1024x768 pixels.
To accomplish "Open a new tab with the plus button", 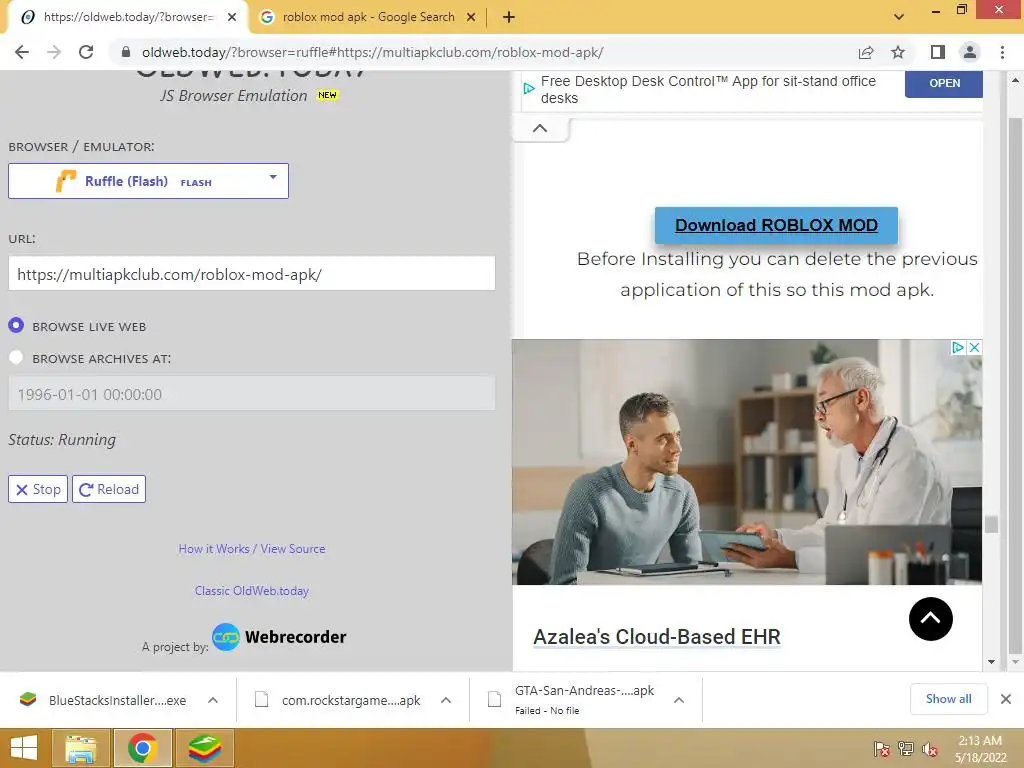I will click(x=509, y=17).
